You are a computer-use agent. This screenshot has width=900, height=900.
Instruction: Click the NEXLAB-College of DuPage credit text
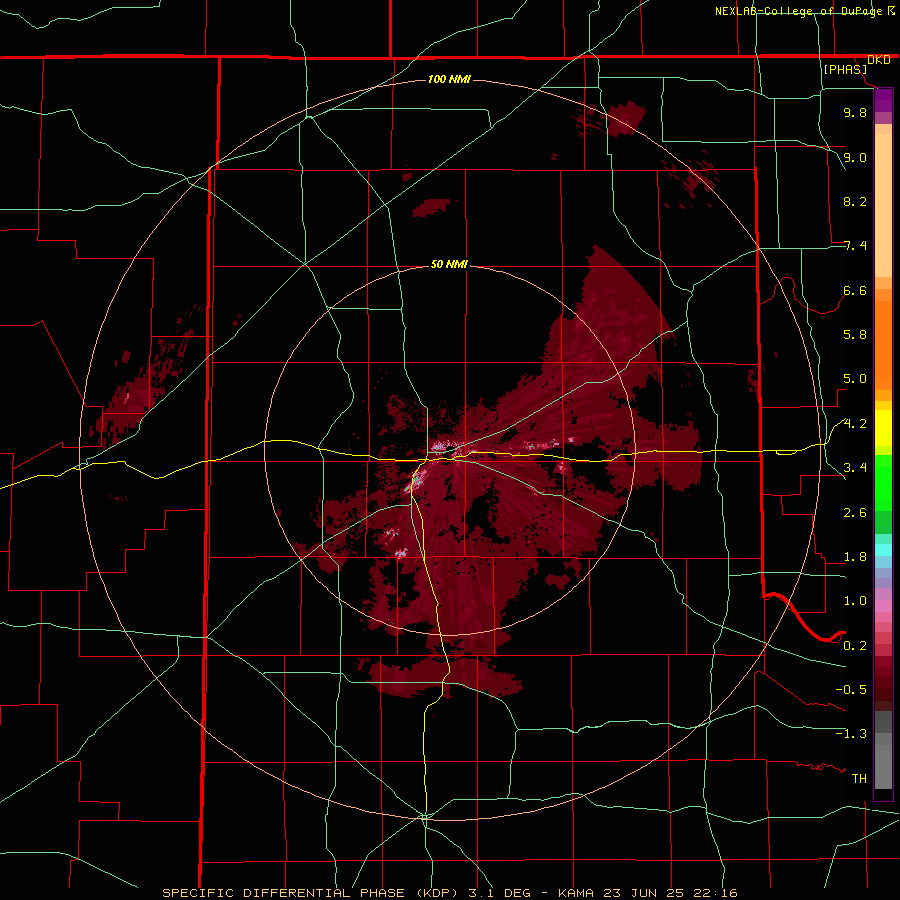pos(799,11)
